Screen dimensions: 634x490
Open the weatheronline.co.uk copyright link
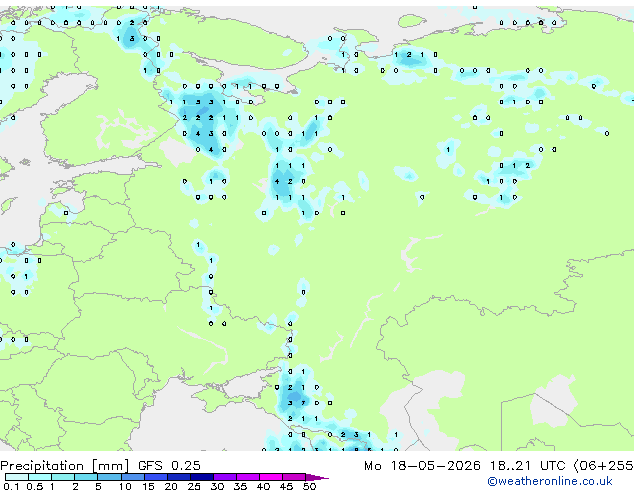(x=550, y=481)
